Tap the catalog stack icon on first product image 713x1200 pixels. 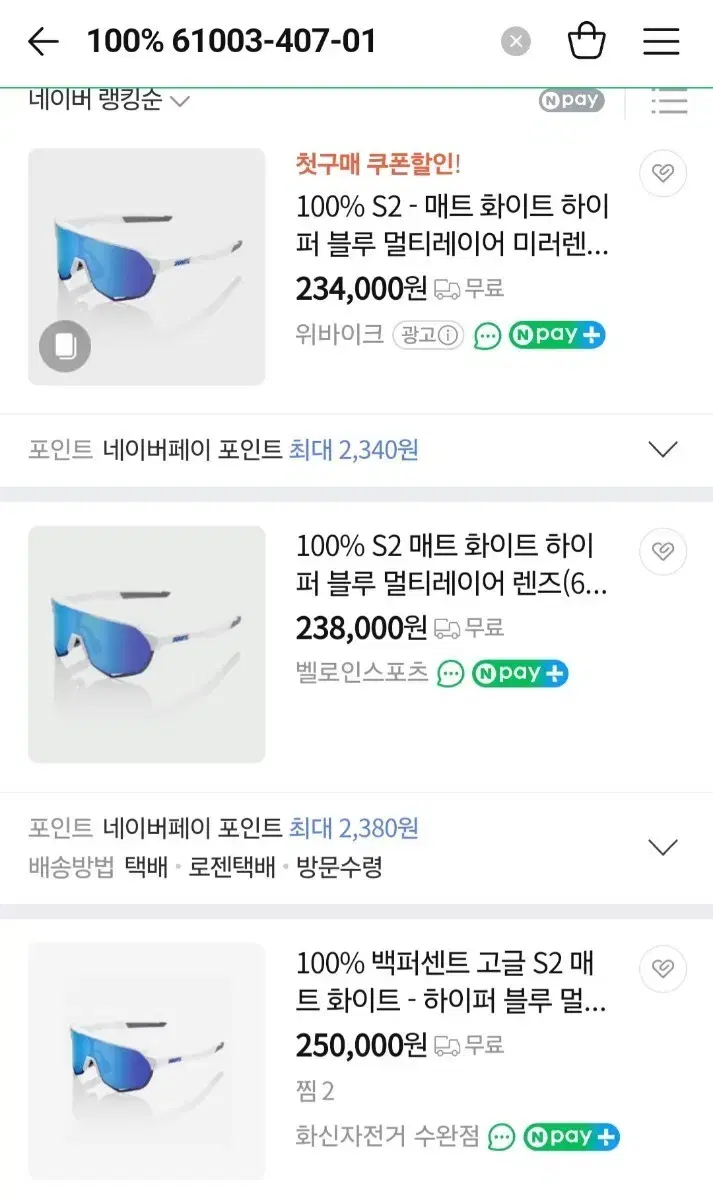65,345
